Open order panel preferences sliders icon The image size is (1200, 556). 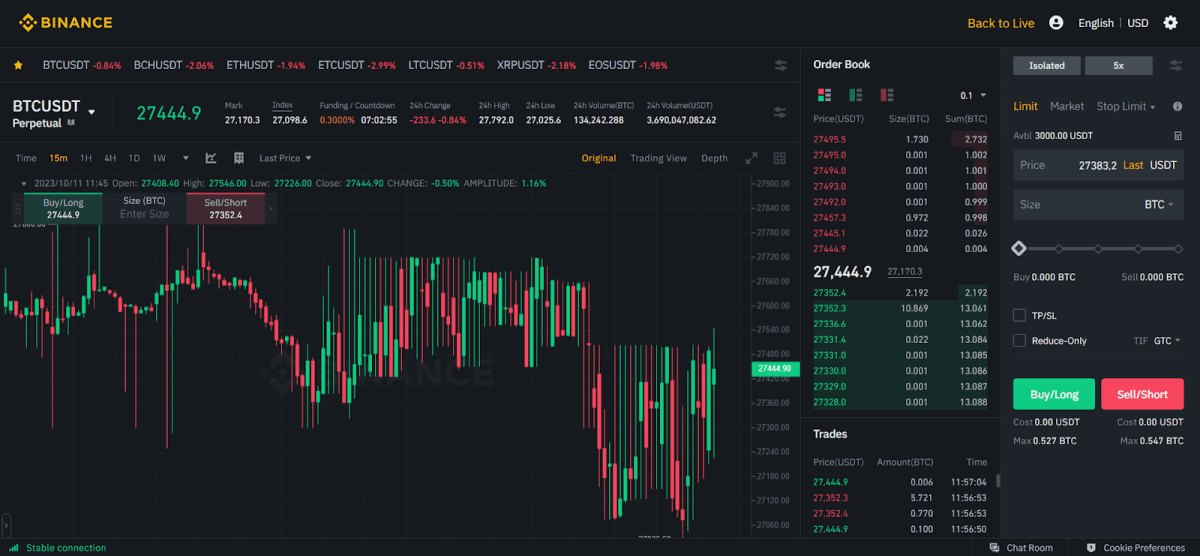1175,65
